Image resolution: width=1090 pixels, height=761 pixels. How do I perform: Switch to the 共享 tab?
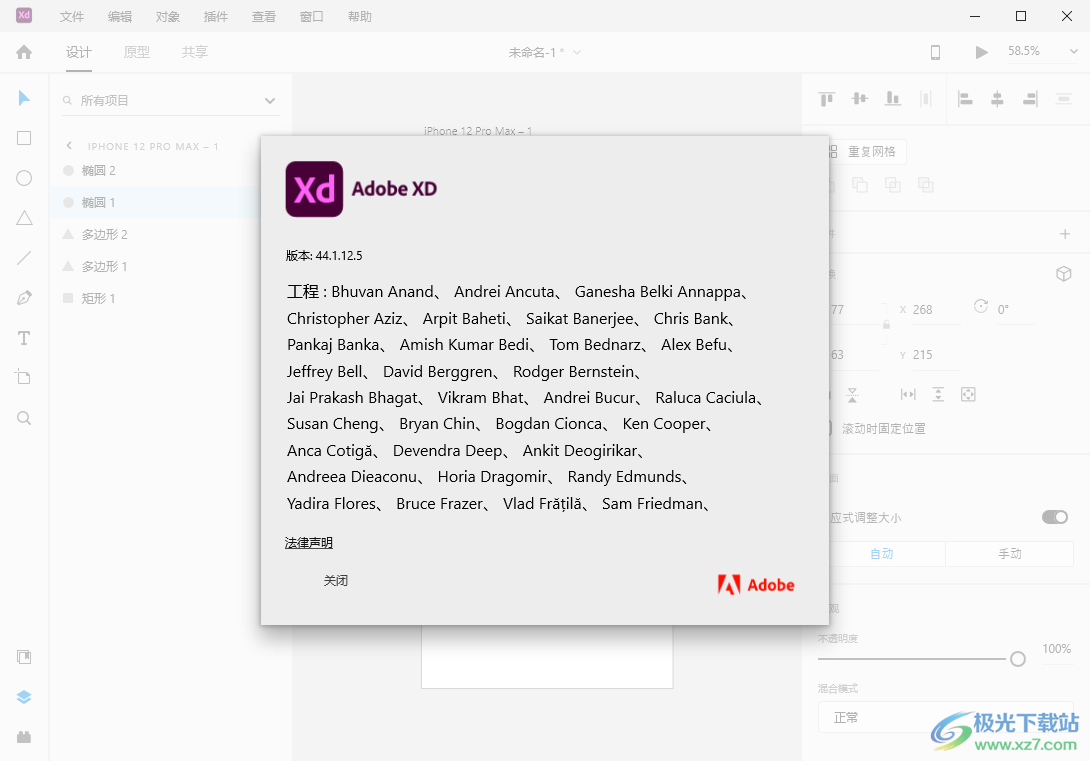point(195,52)
